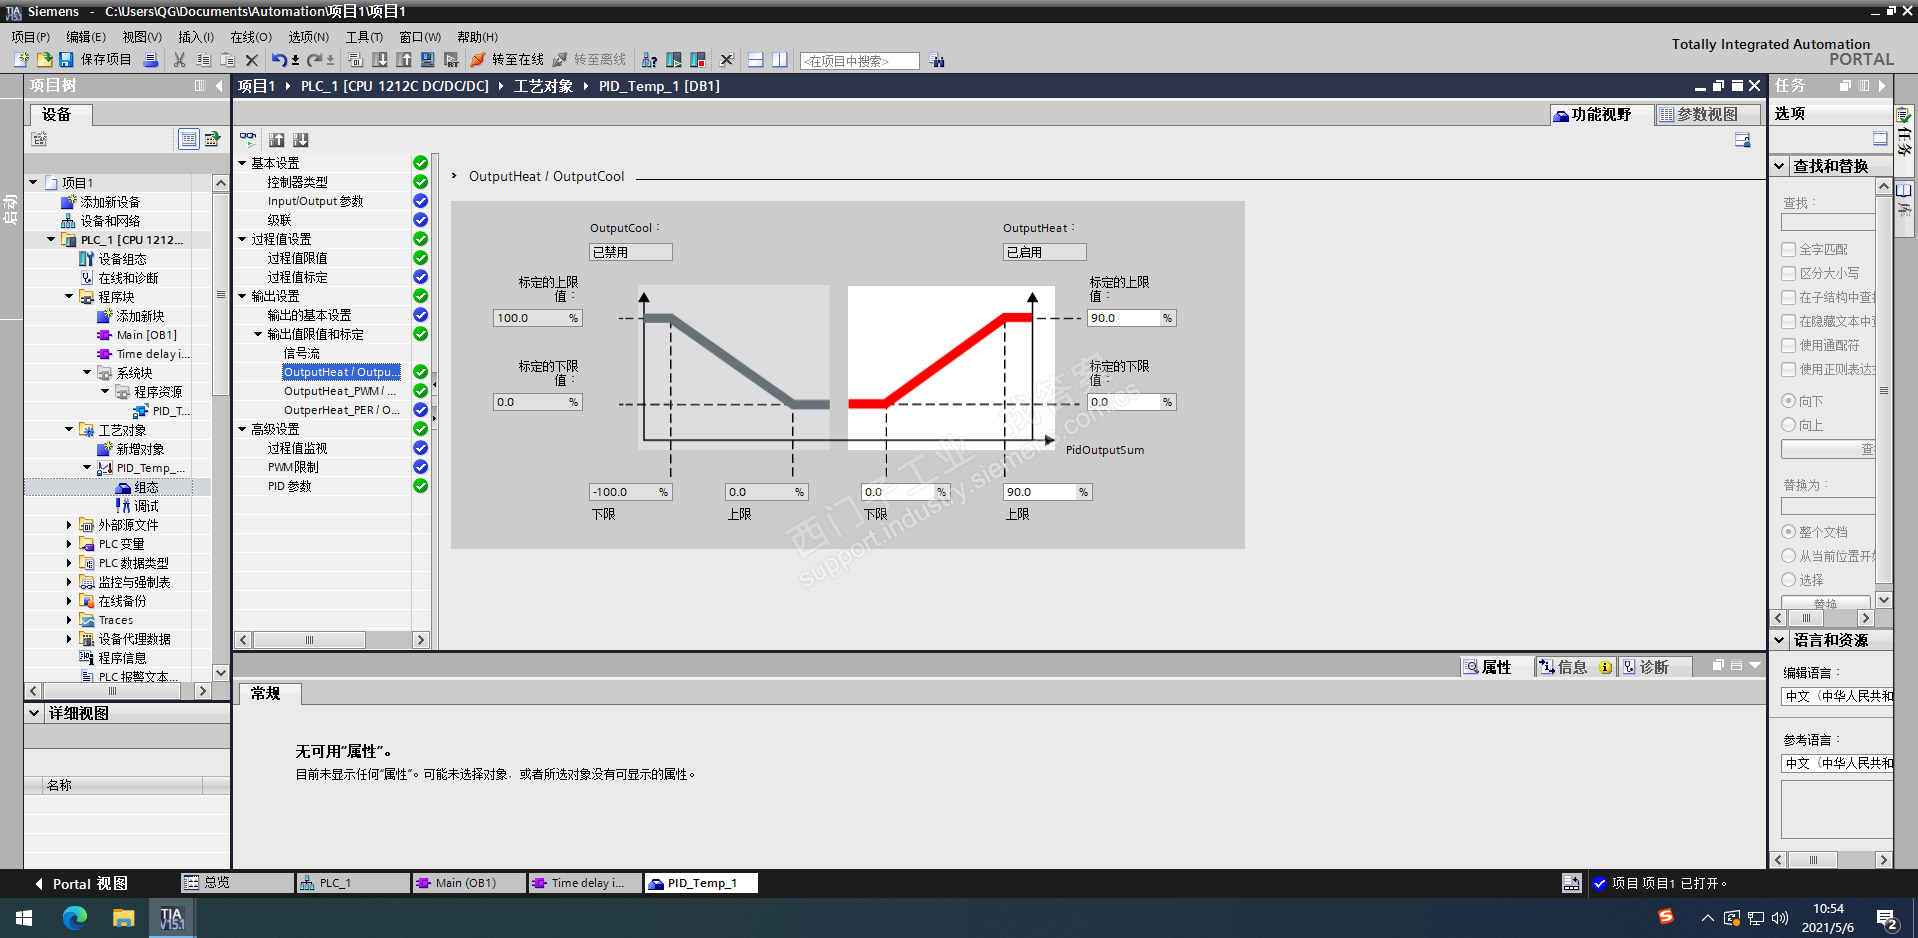The width and height of the screenshot is (1918, 938).
Task: Click the paste icon in toolbar
Action: [x=227, y=60]
